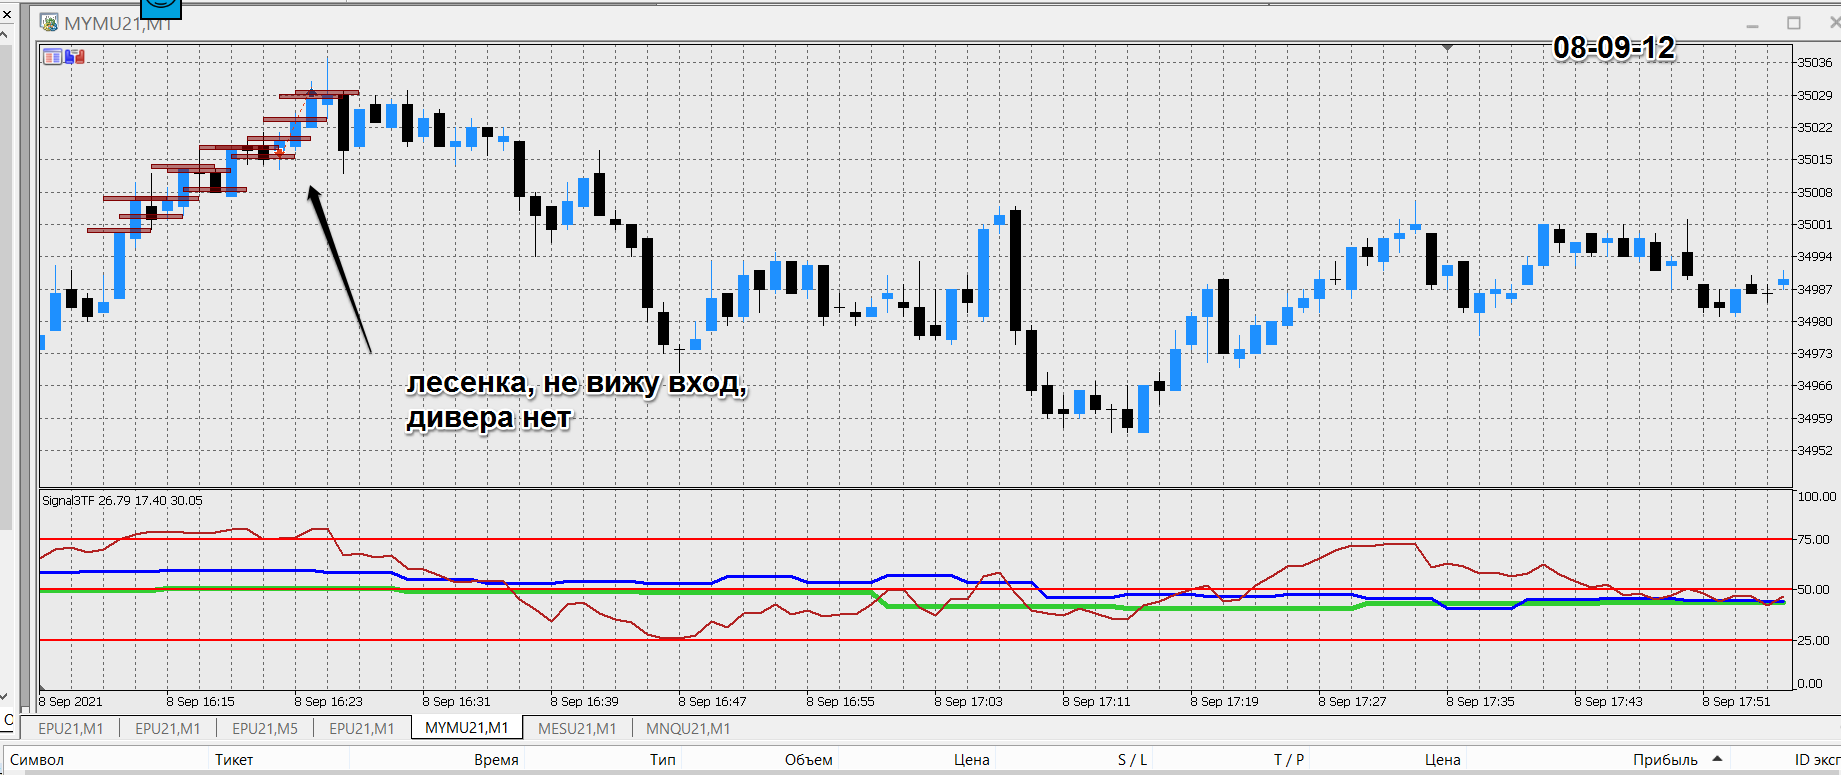Click the 35001 price scale label
The height and width of the screenshot is (775, 1841).
[1815, 224]
